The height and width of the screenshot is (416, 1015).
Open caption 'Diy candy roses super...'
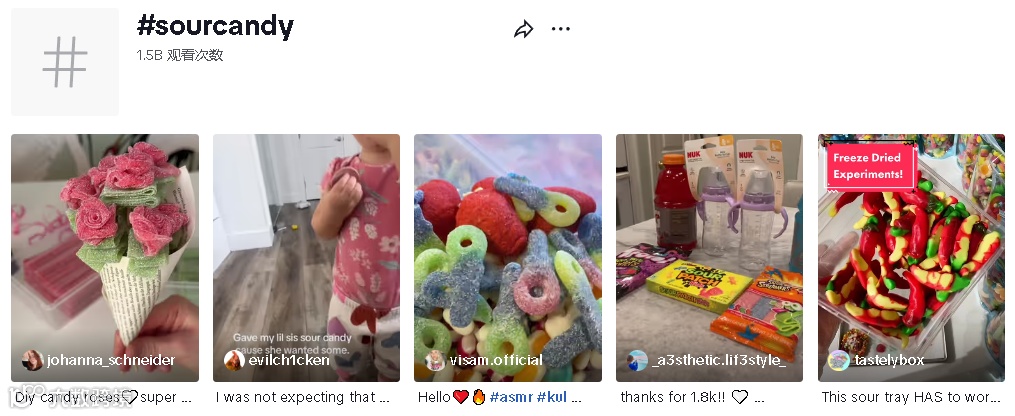104,397
